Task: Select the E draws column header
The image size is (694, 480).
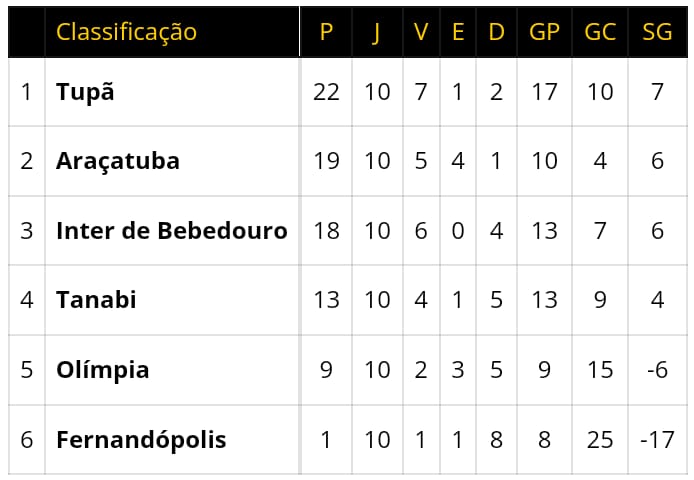Action: pyautogui.click(x=458, y=32)
